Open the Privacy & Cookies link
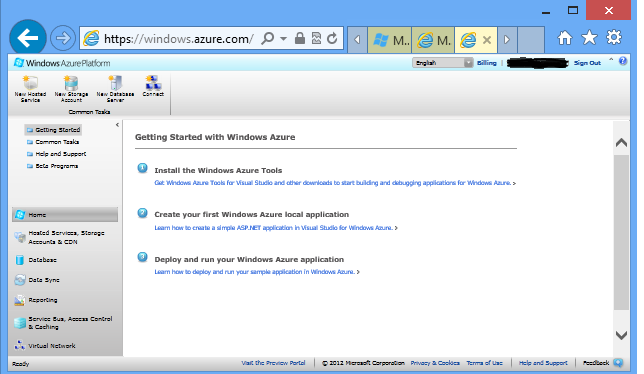Viewport: 644px width, 374px height. 435,363
